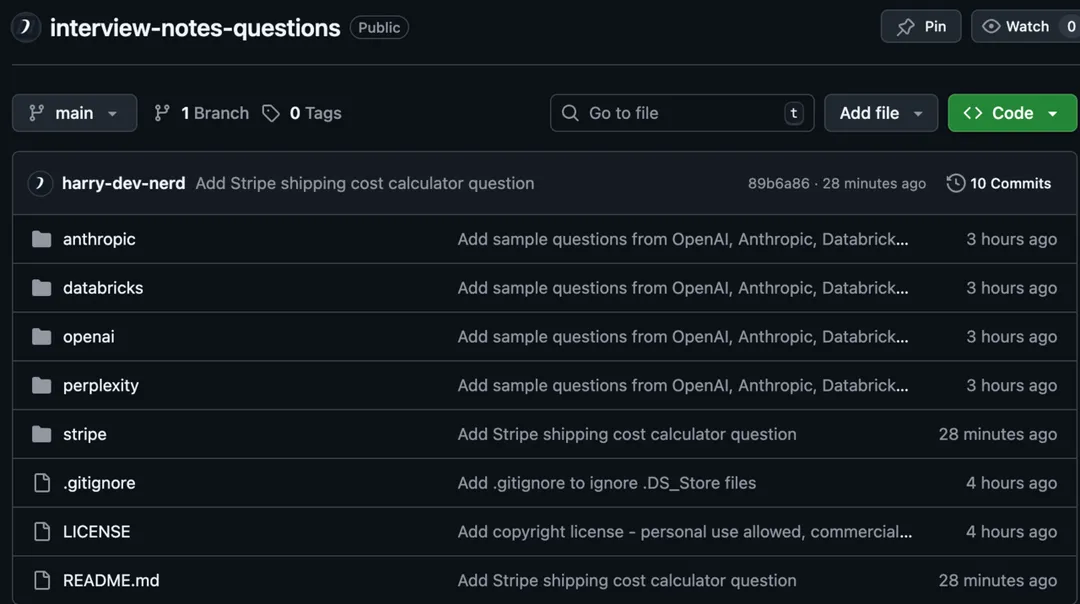Open the commit history via the clock icon
The width and height of the screenshot is (1080, 604).
[954, 183]
